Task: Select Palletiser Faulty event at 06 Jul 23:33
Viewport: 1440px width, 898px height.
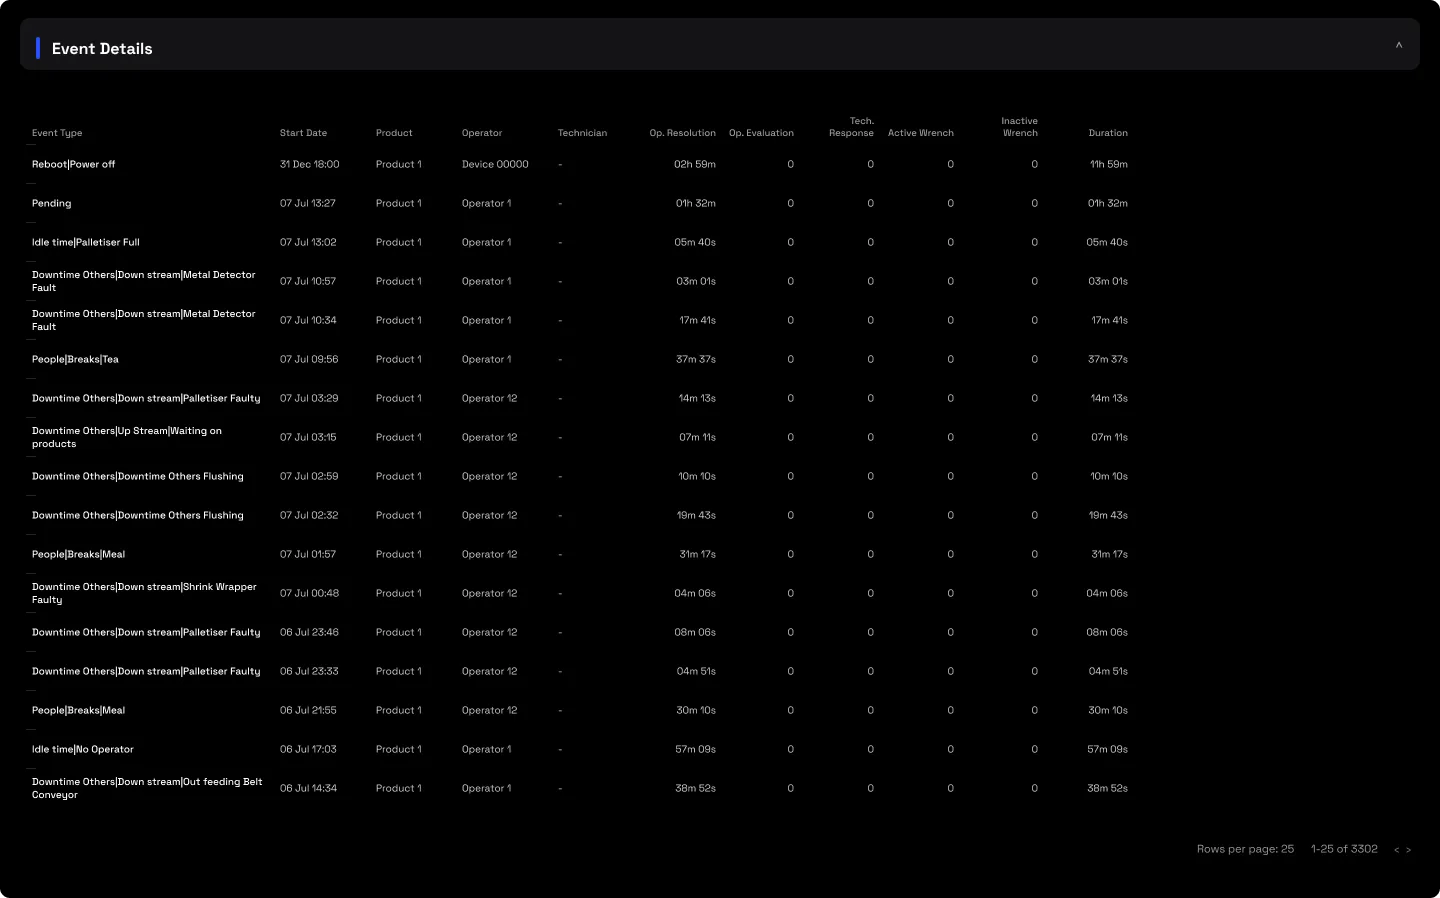Action: [580, 671]
